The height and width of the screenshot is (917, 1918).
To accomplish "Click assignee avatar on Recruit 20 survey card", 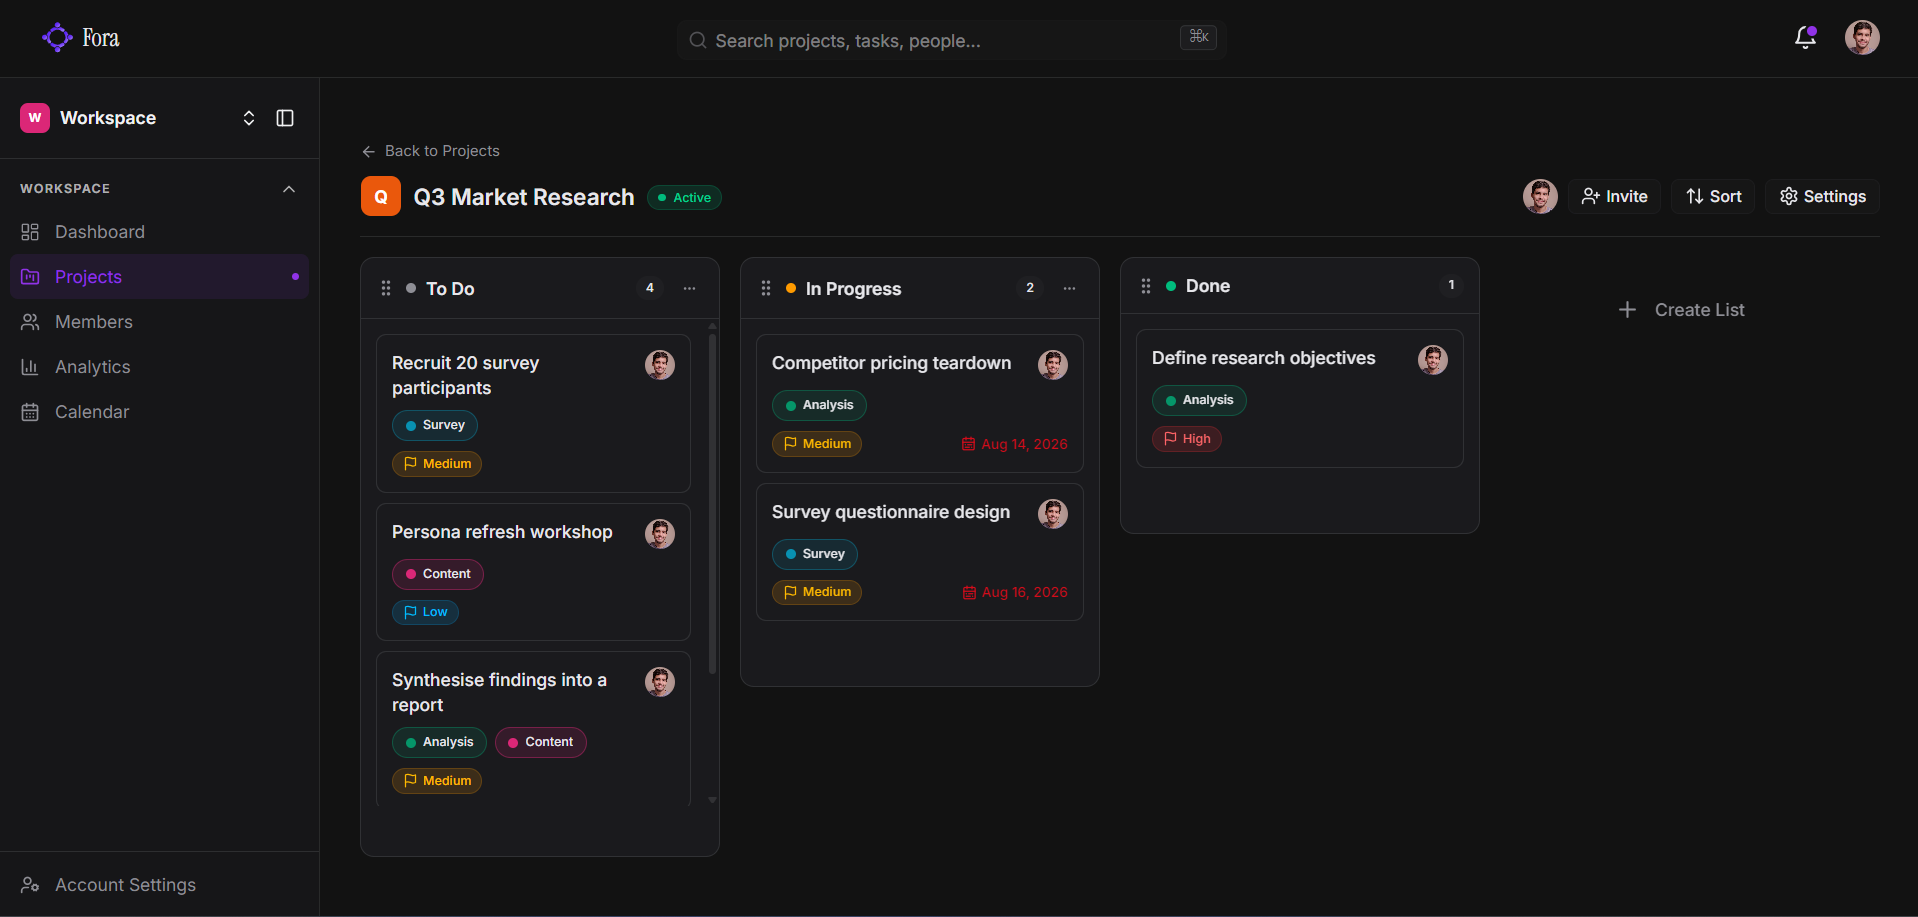I will pyautogui.click(x=660, y=365).
